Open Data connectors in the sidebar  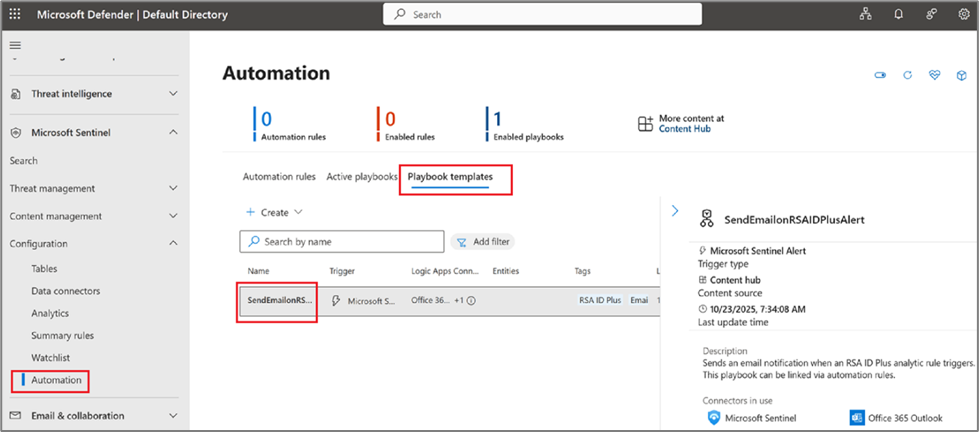click(x=65, y=291)
